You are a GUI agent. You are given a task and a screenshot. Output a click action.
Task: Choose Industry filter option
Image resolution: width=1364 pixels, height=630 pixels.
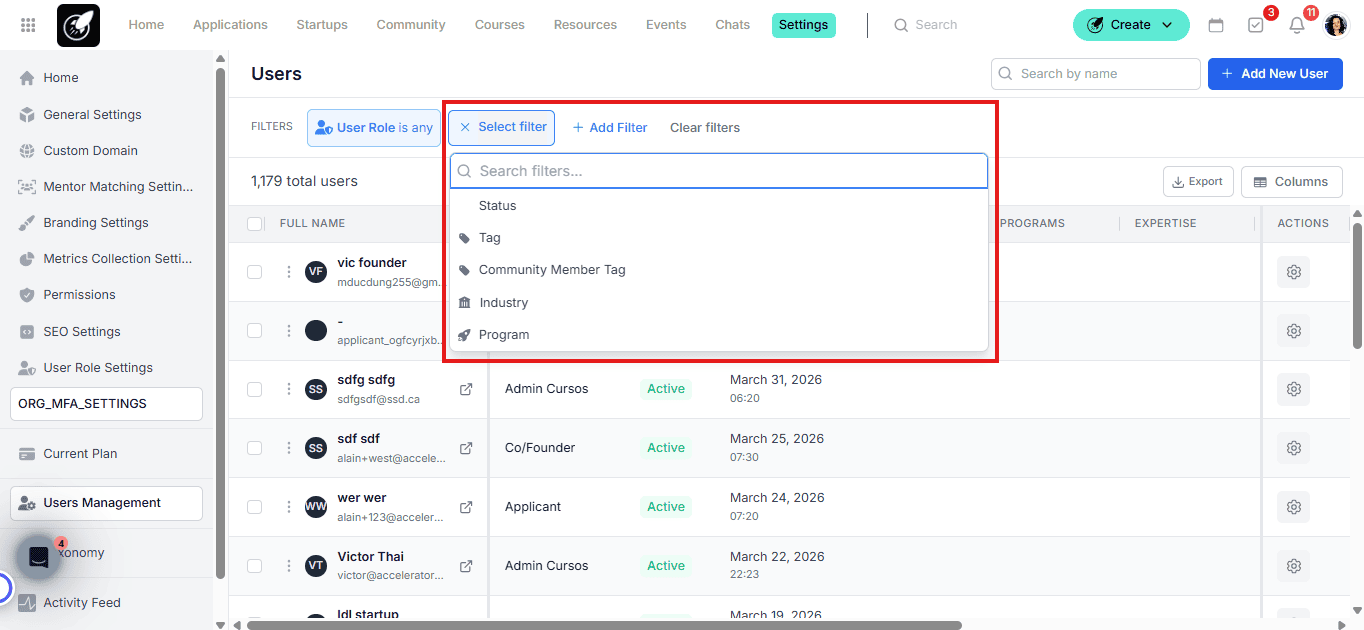[719, 302]
